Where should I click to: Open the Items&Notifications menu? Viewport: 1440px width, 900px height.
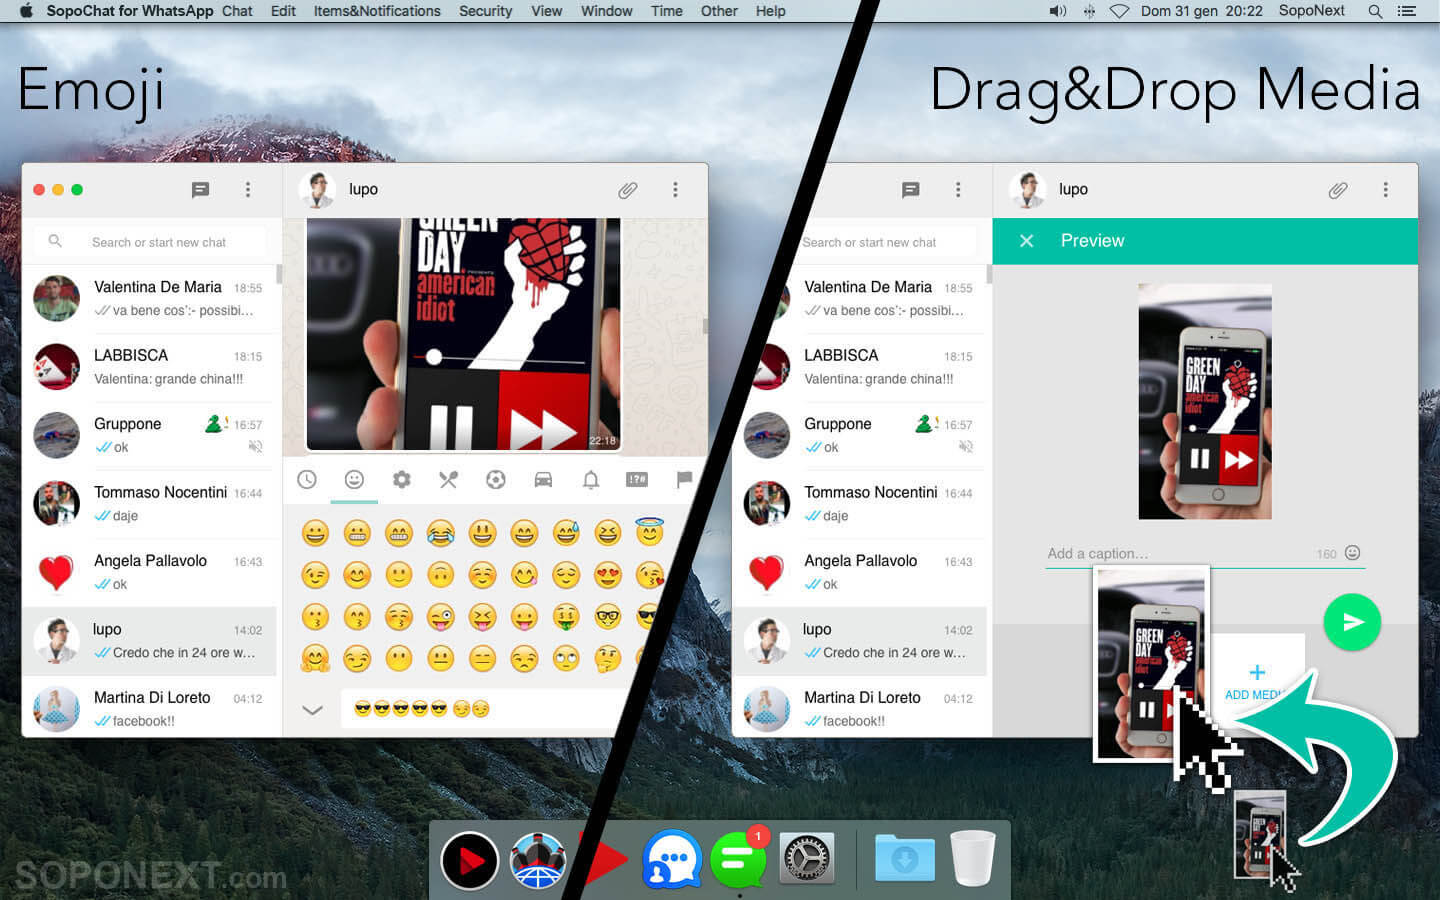coord(377,11)
